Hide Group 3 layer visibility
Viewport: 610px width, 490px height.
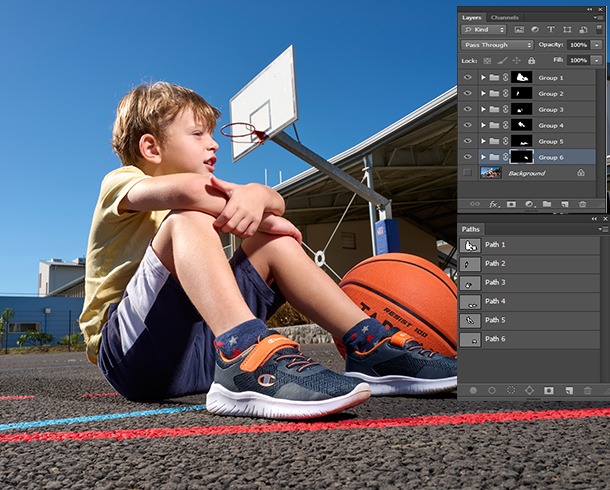pos(468,109)
